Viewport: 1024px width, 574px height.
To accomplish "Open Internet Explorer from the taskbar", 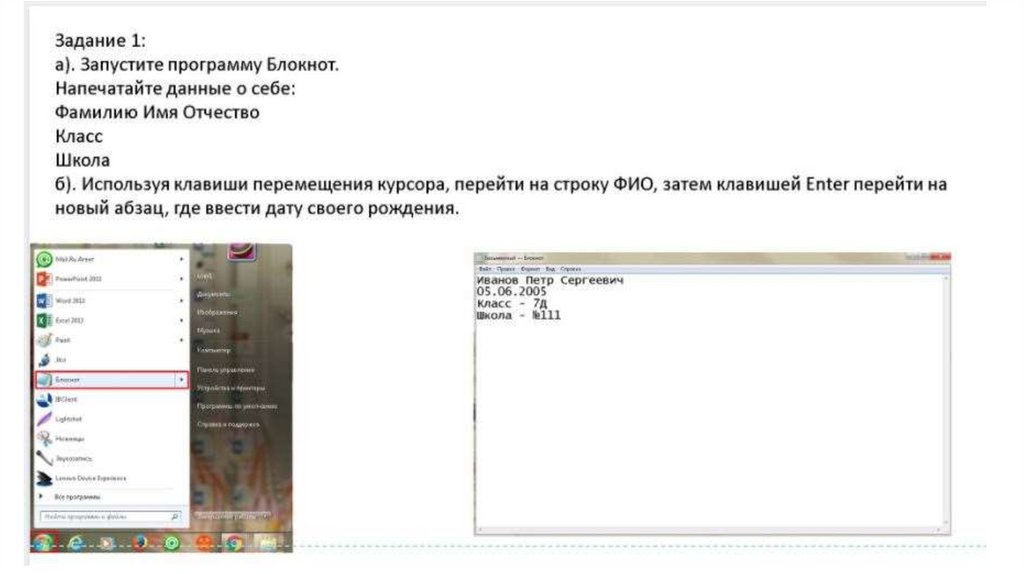I will [x=76, y=543].
